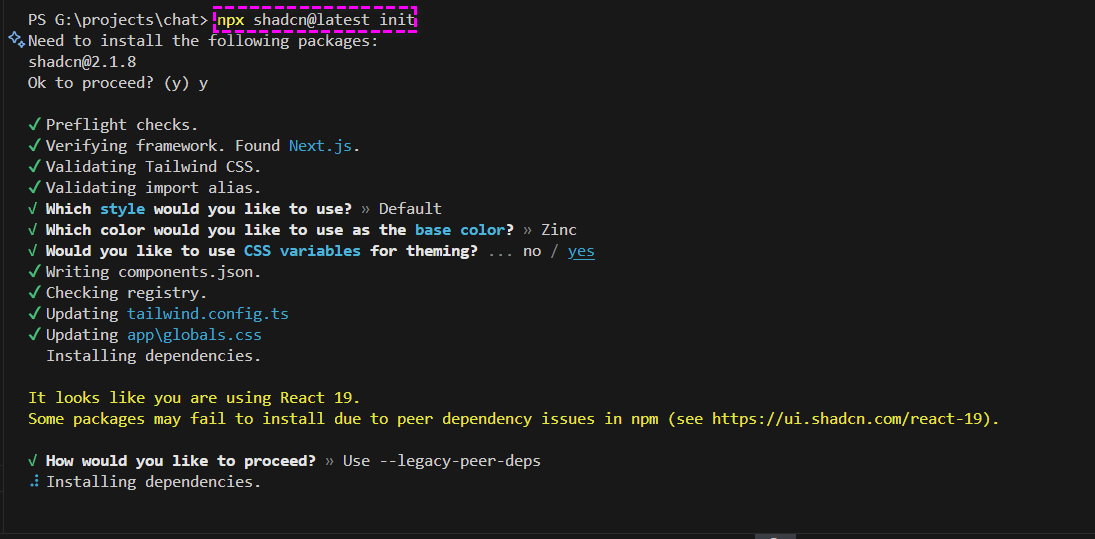Click the Next.js framework name
The height and width of the screenshot is (539, 1095).
tap(321, 146)
